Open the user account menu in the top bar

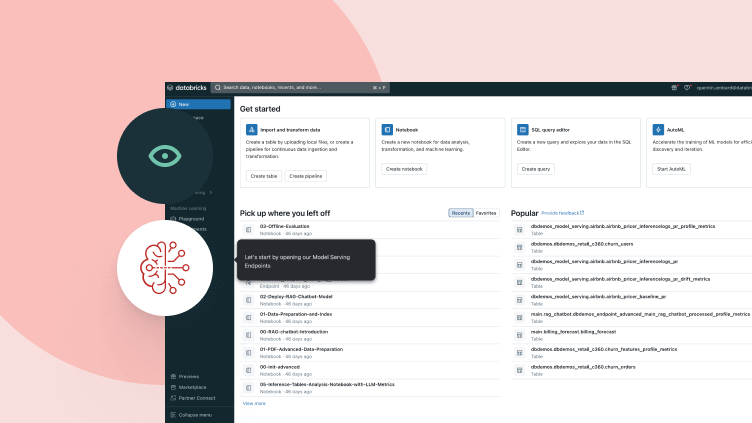click(724, 88)
